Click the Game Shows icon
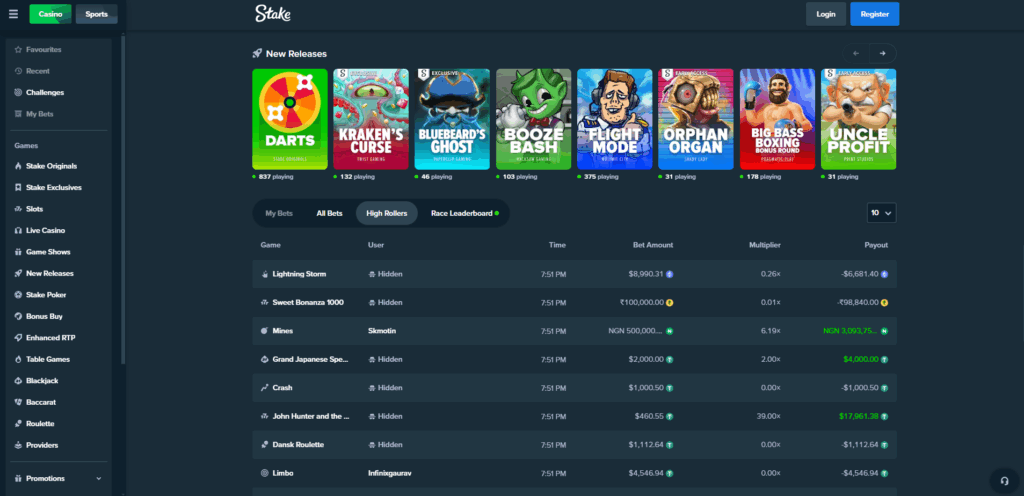 [18, 252]
